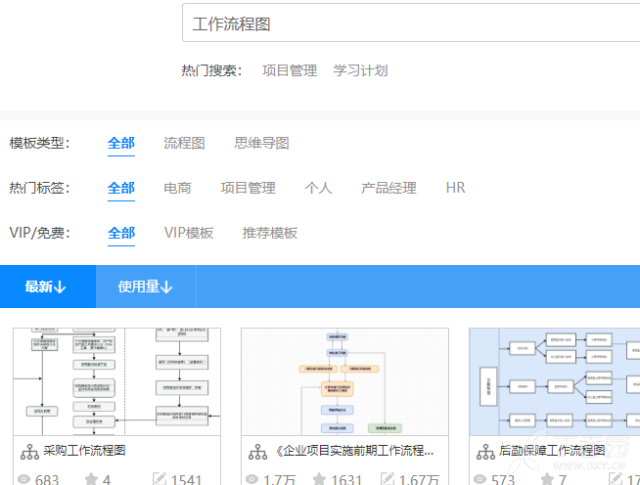Click the edit icon next to 1541
This screenshot has height=485, width=640.
point(159,479)
